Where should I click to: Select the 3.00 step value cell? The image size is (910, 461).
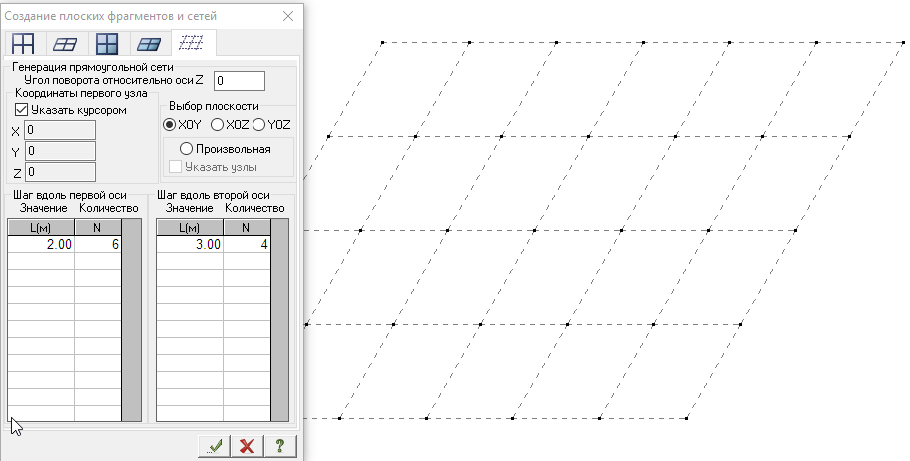pyautogui.click(x=190, y=244)
